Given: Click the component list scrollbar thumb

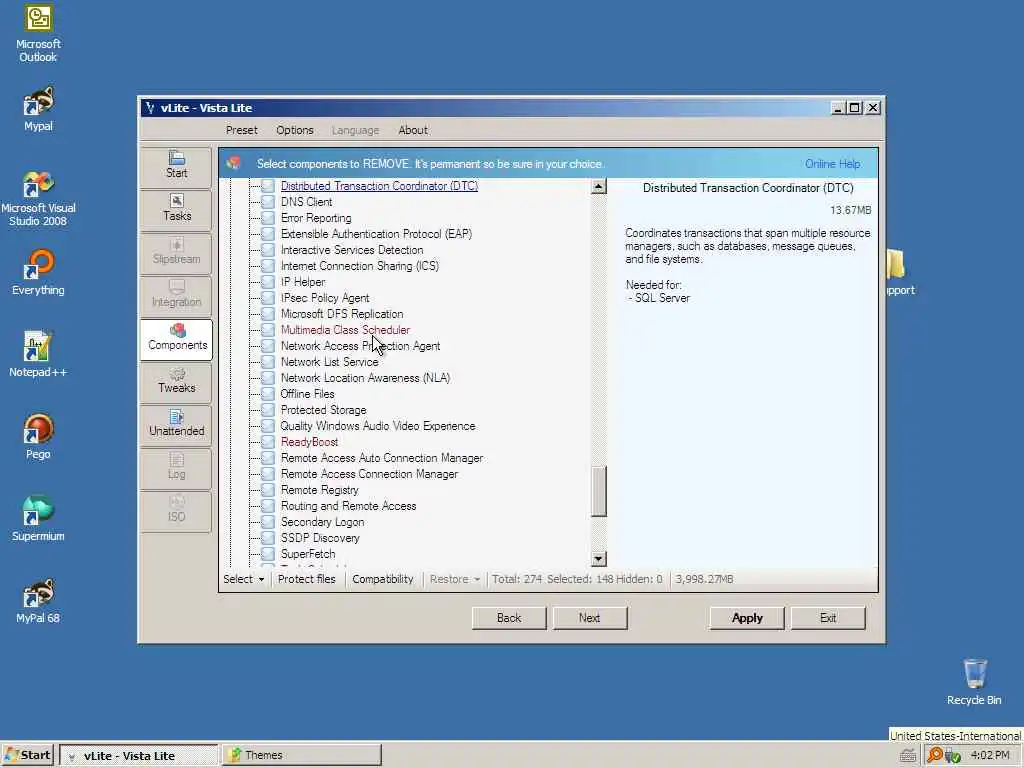Looking at the screenshot, I should [599, 491].
